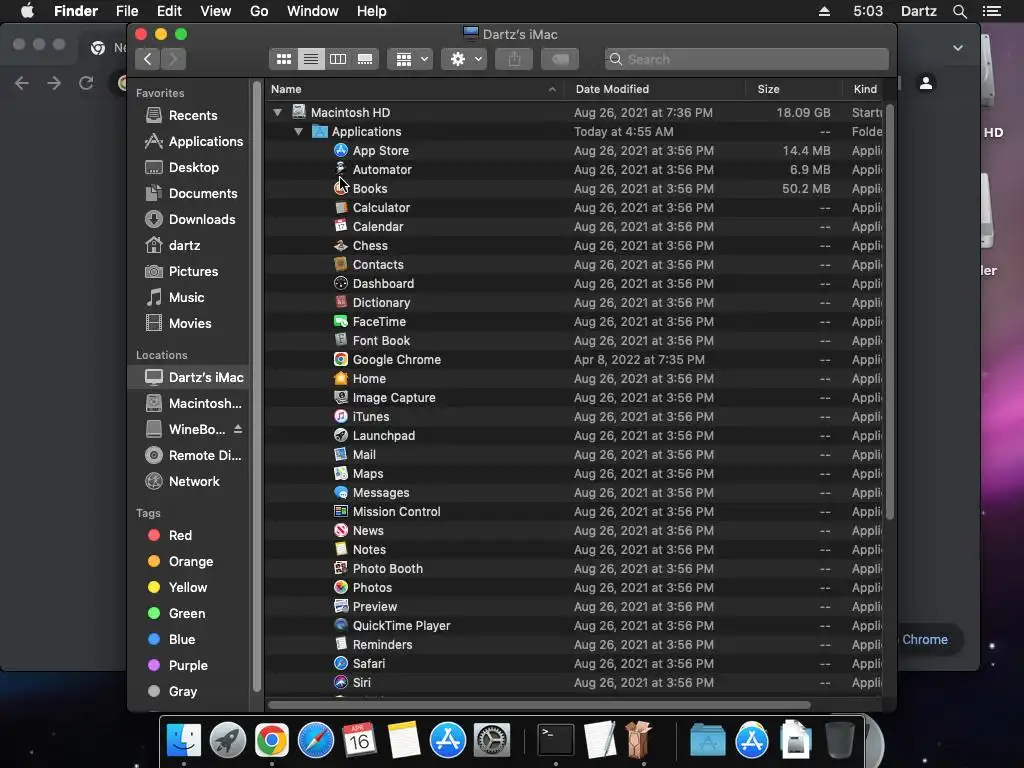Screen dimensions: 1024x768
Task: Open Documents in the sidebar
Action: (x=189, y=193)
